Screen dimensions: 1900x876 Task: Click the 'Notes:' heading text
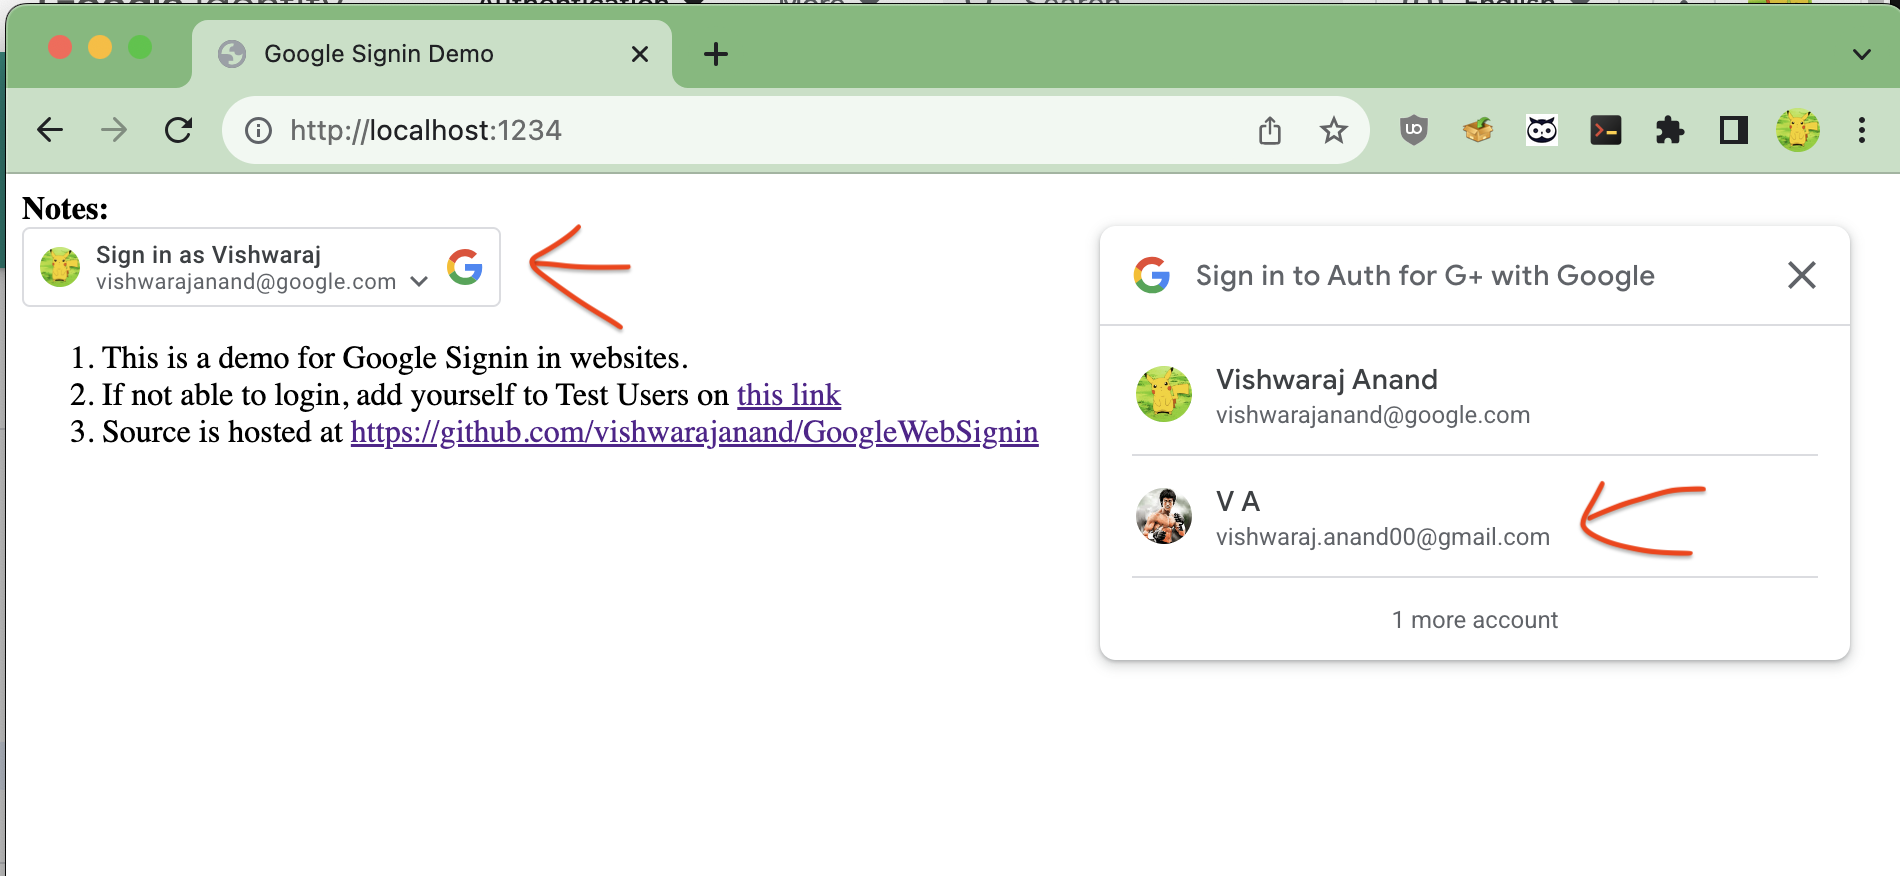tap(65, 208)
